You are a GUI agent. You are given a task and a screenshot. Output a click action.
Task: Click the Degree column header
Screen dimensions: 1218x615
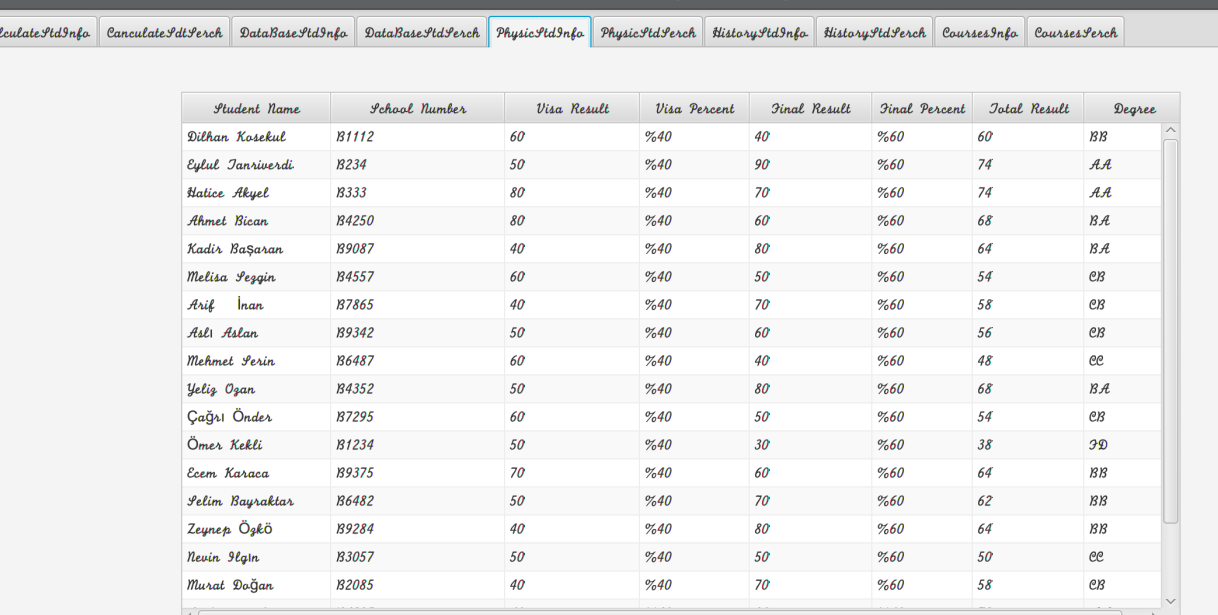coord(1132,108)
